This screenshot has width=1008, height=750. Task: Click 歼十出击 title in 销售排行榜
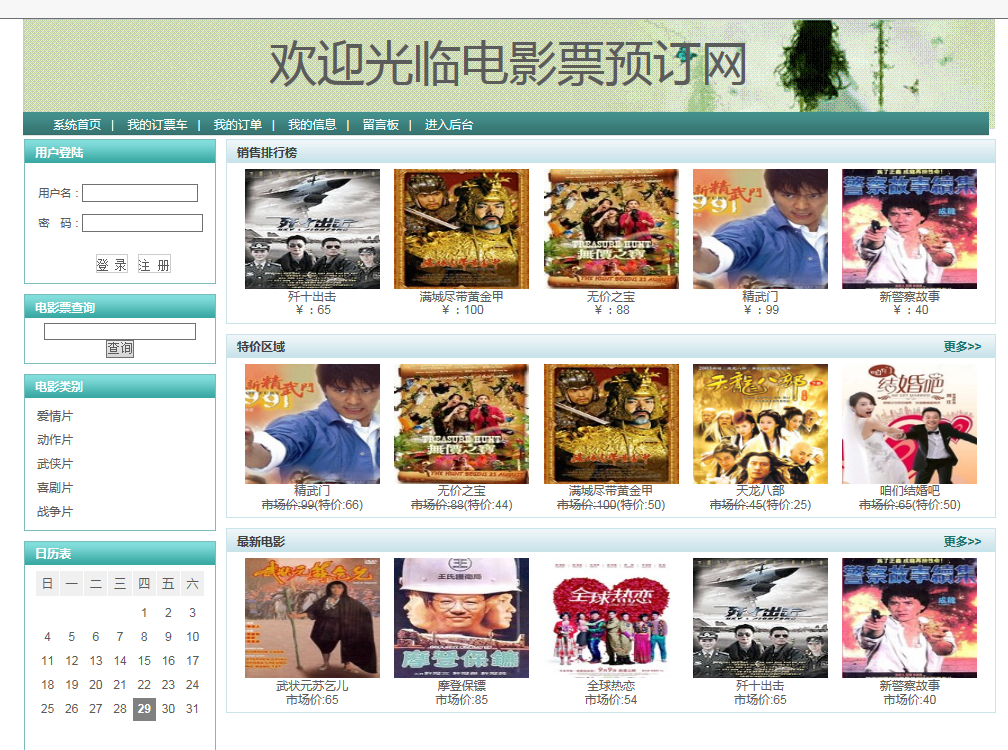pos(312,296)
